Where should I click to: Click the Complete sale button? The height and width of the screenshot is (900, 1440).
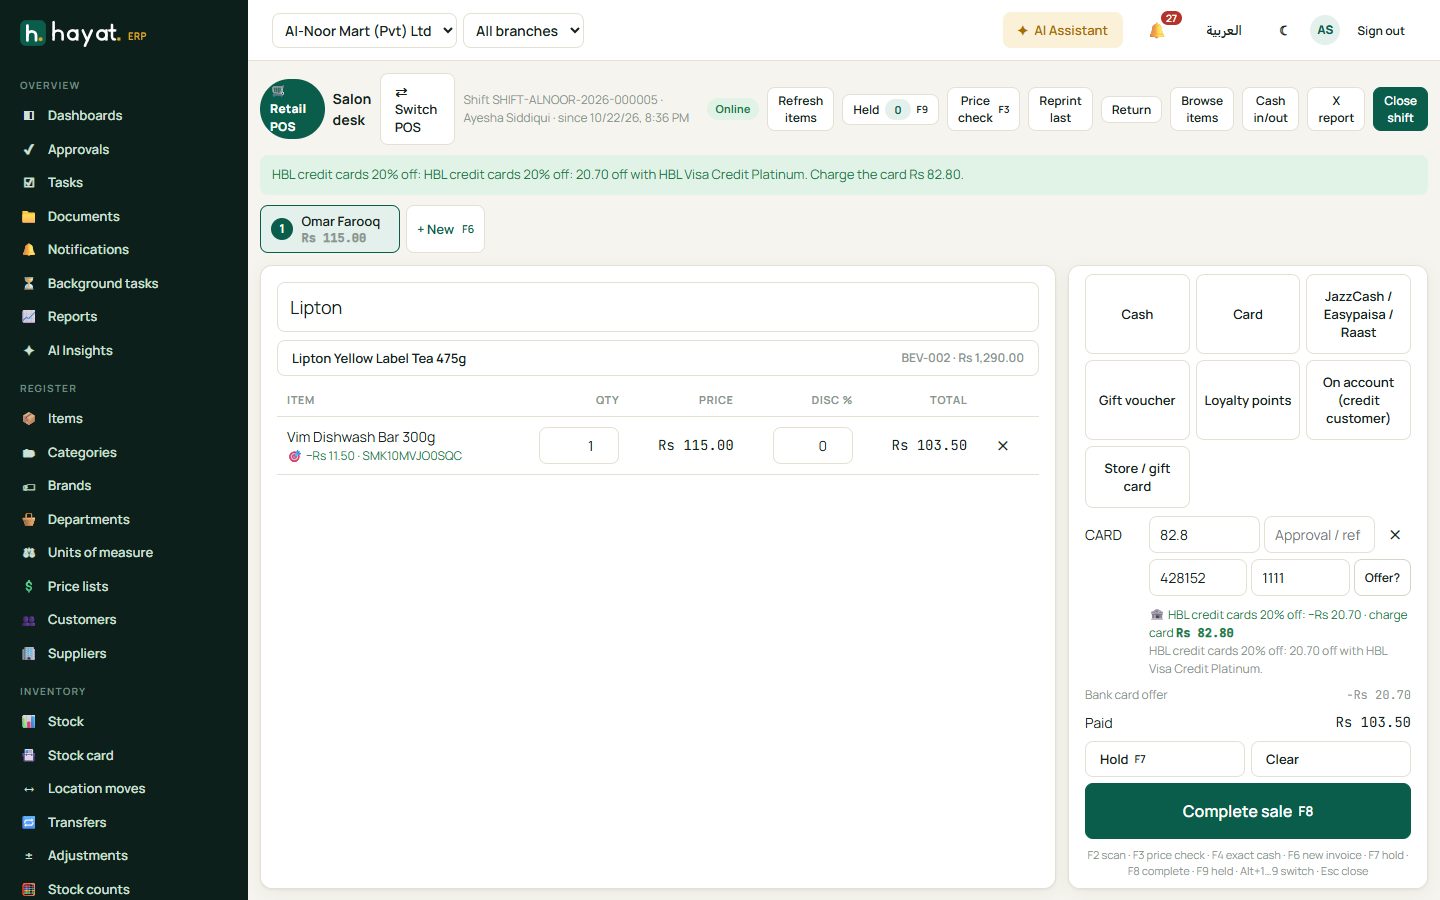pos(1248,811)
